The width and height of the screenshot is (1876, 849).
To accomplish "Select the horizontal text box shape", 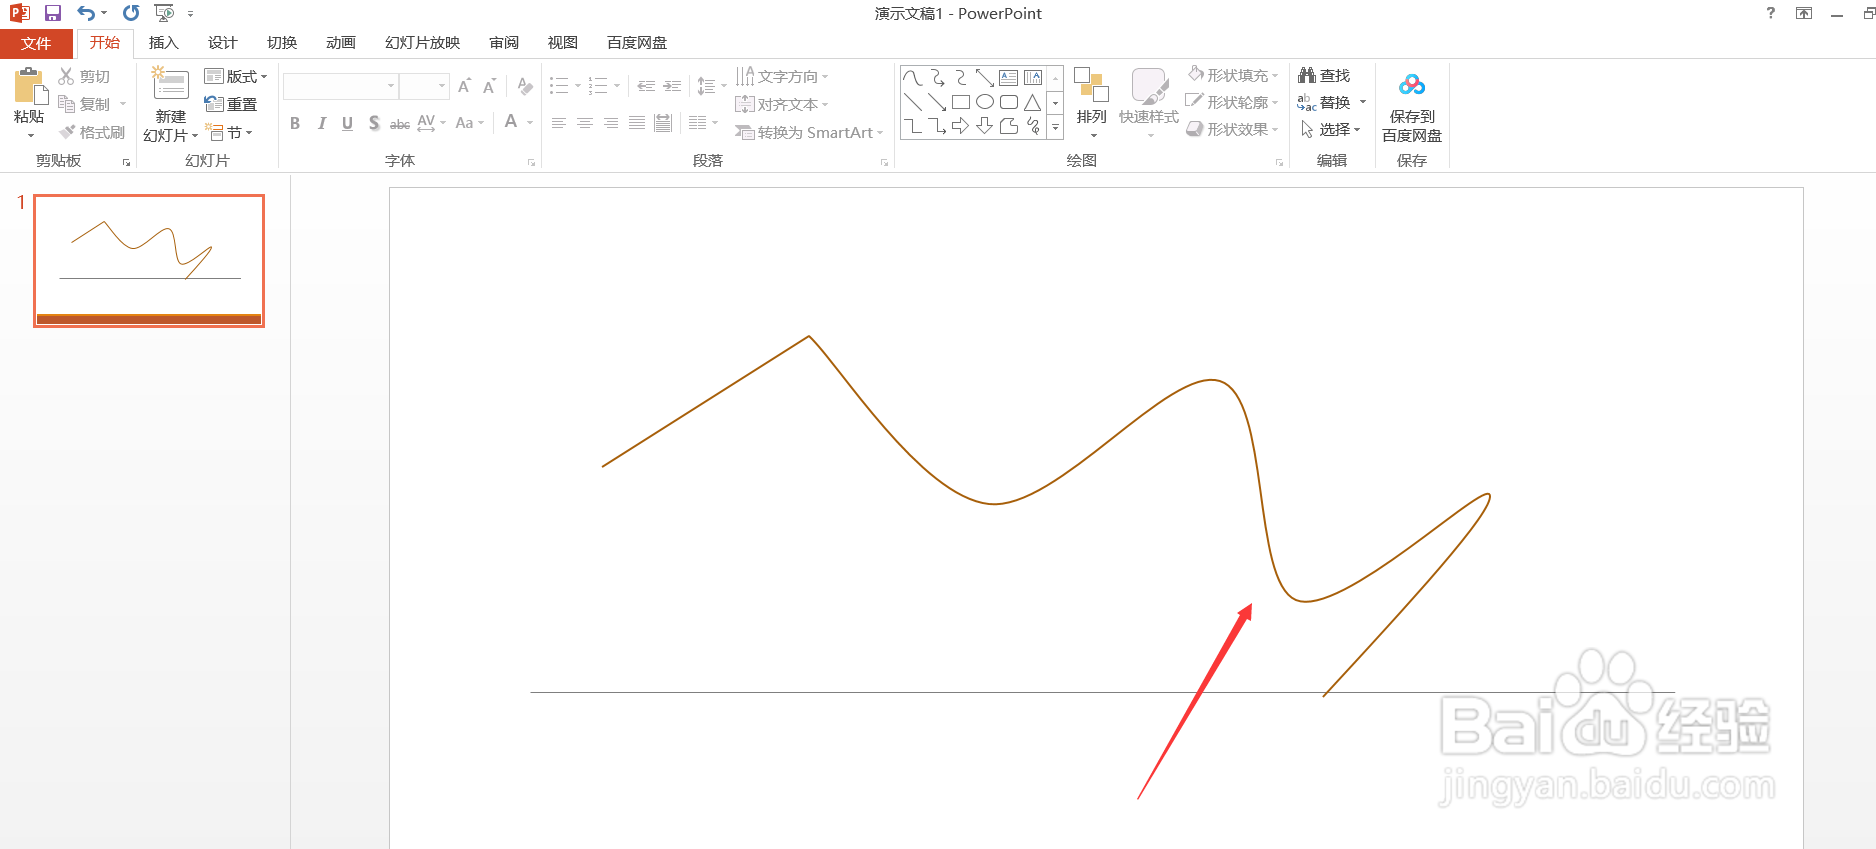I will click(1009, 78).
